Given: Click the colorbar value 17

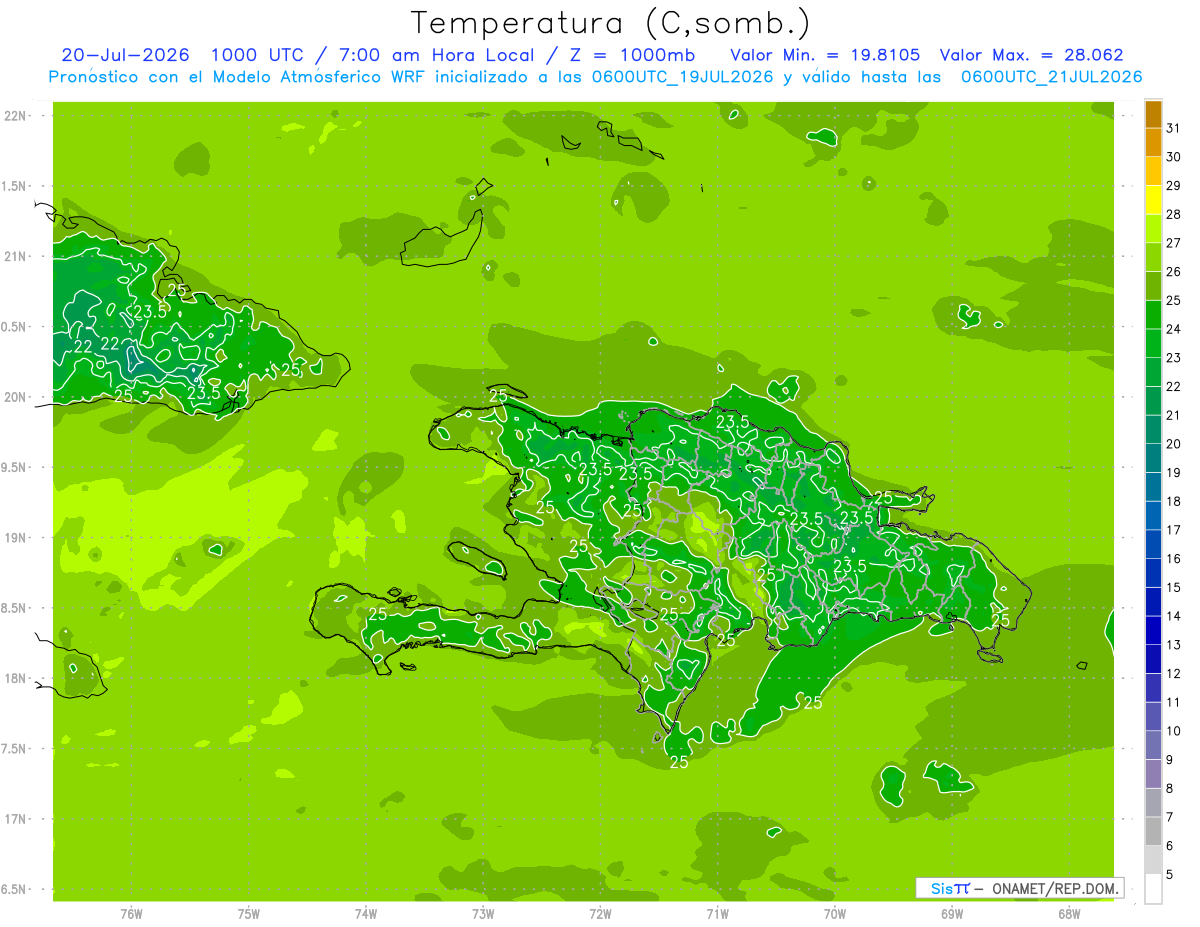Looking at the screenshot, I should tap(1173, 530).
